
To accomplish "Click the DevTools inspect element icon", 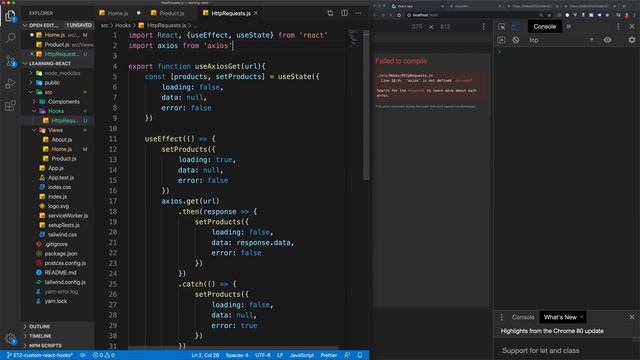I will [x=502, y=27].
